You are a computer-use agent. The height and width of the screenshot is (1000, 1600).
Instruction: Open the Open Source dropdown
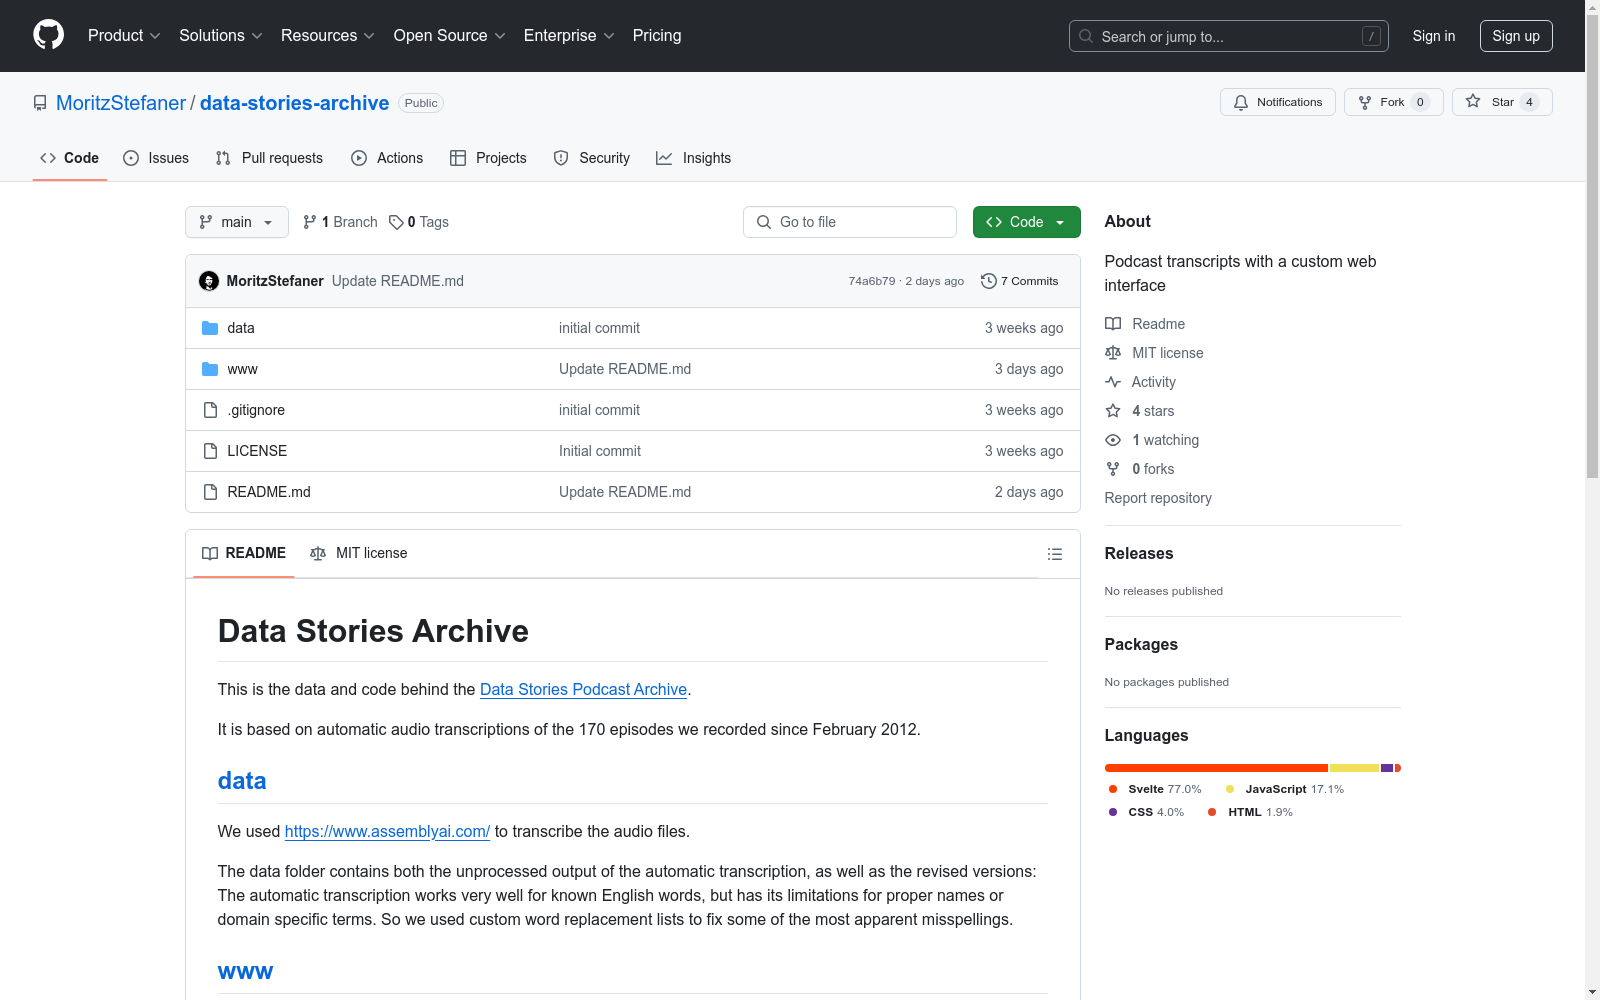coord(450,36)
